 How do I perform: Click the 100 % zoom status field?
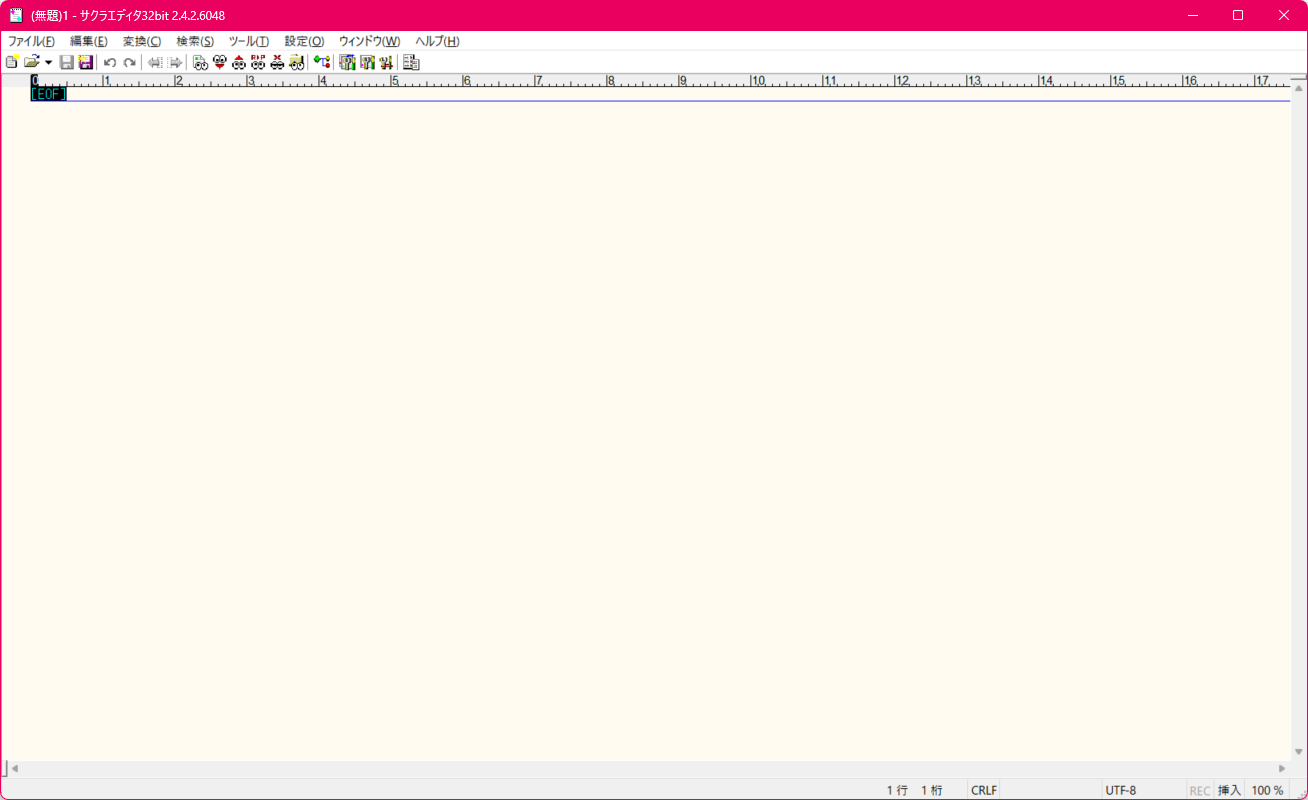(x=1267, y=790)
